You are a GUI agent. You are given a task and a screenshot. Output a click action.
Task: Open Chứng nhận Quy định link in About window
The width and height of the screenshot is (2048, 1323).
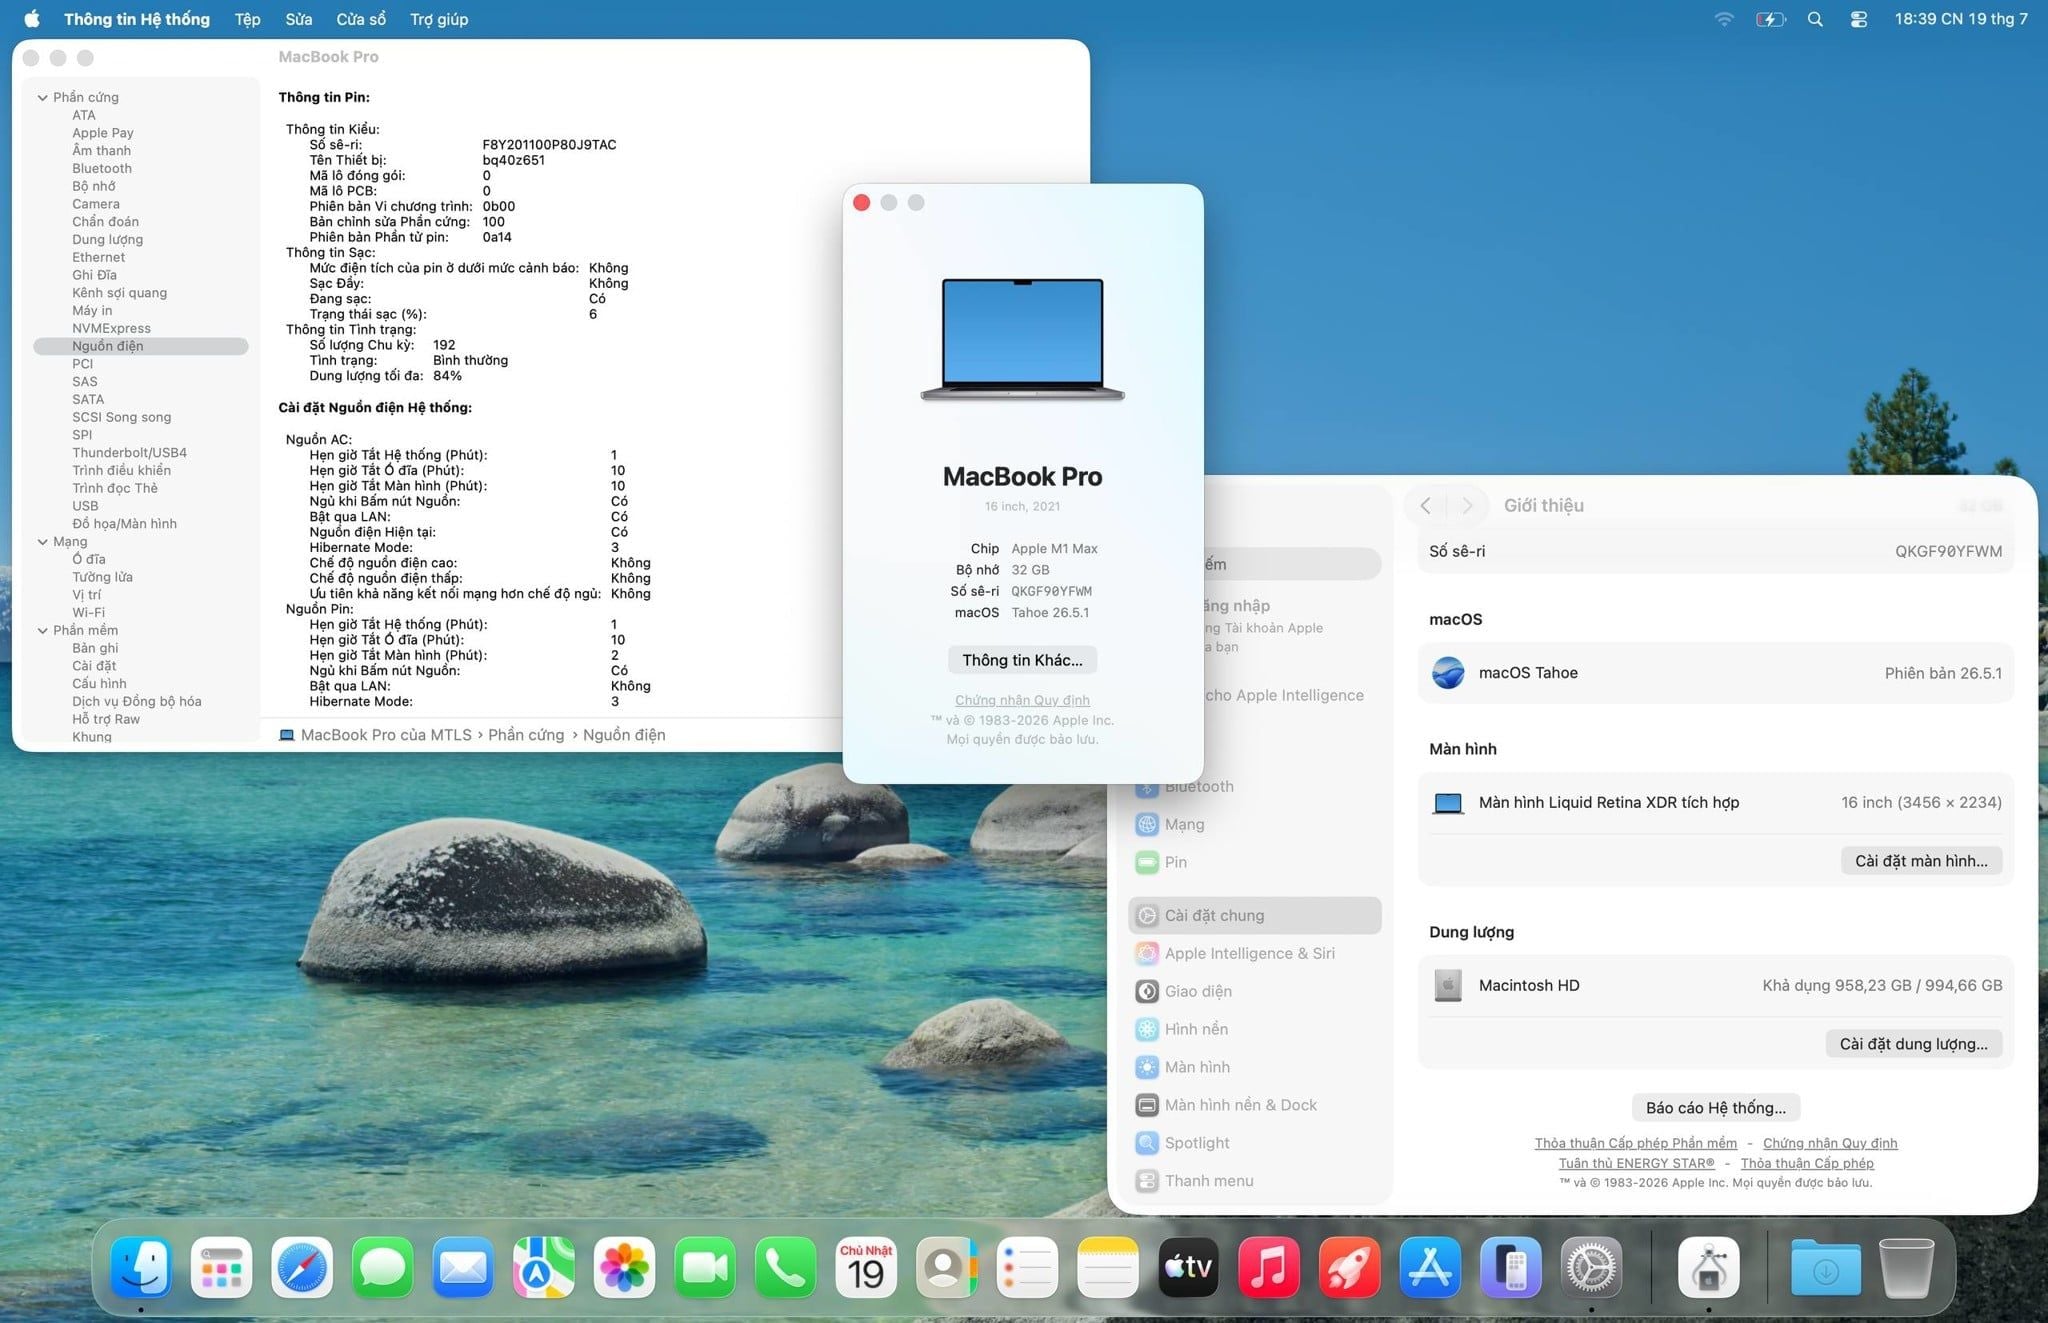tap(1022, 700)
